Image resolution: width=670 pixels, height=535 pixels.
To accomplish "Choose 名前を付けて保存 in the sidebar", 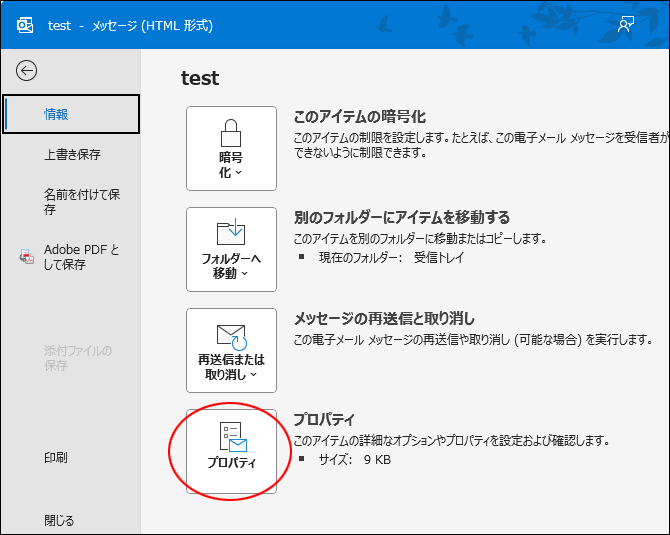I will pos(82,202).
